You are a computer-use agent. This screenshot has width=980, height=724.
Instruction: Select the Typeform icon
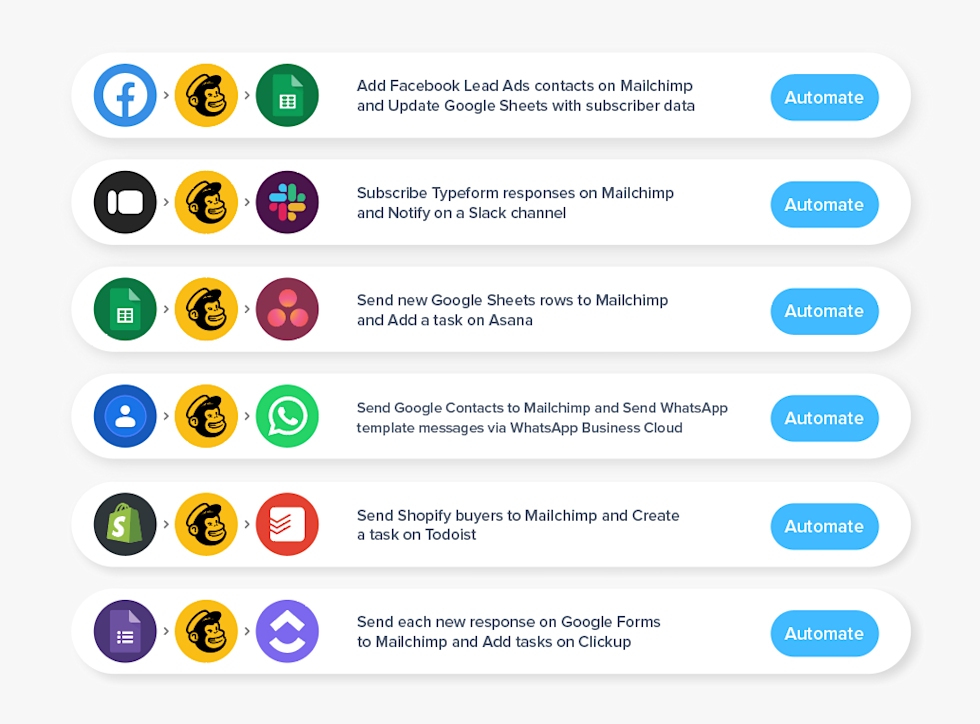click(x=124, y=202)
